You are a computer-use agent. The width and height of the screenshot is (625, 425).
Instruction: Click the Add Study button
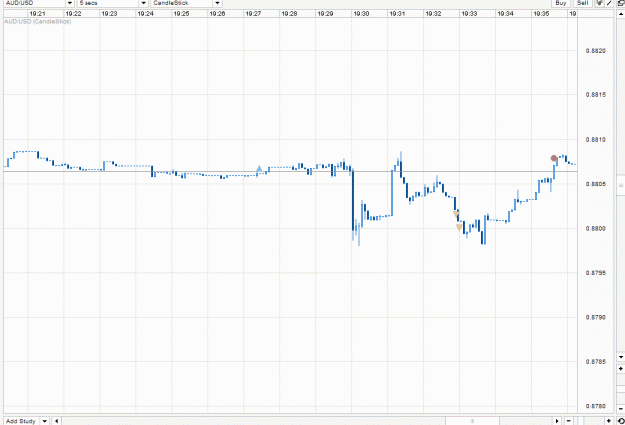(x=21, y=421)
